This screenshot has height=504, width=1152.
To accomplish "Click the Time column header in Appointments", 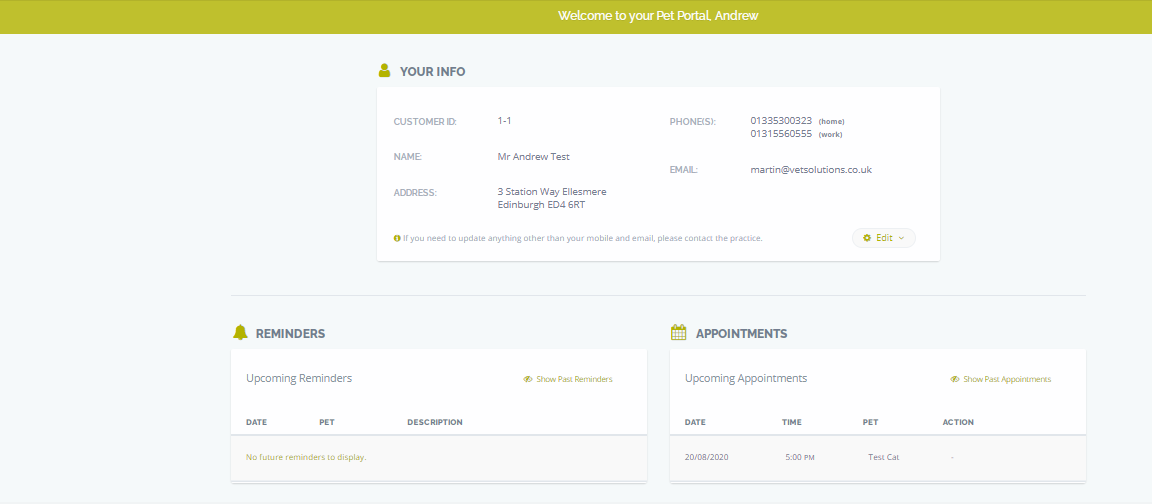I will tap(792, 422).
